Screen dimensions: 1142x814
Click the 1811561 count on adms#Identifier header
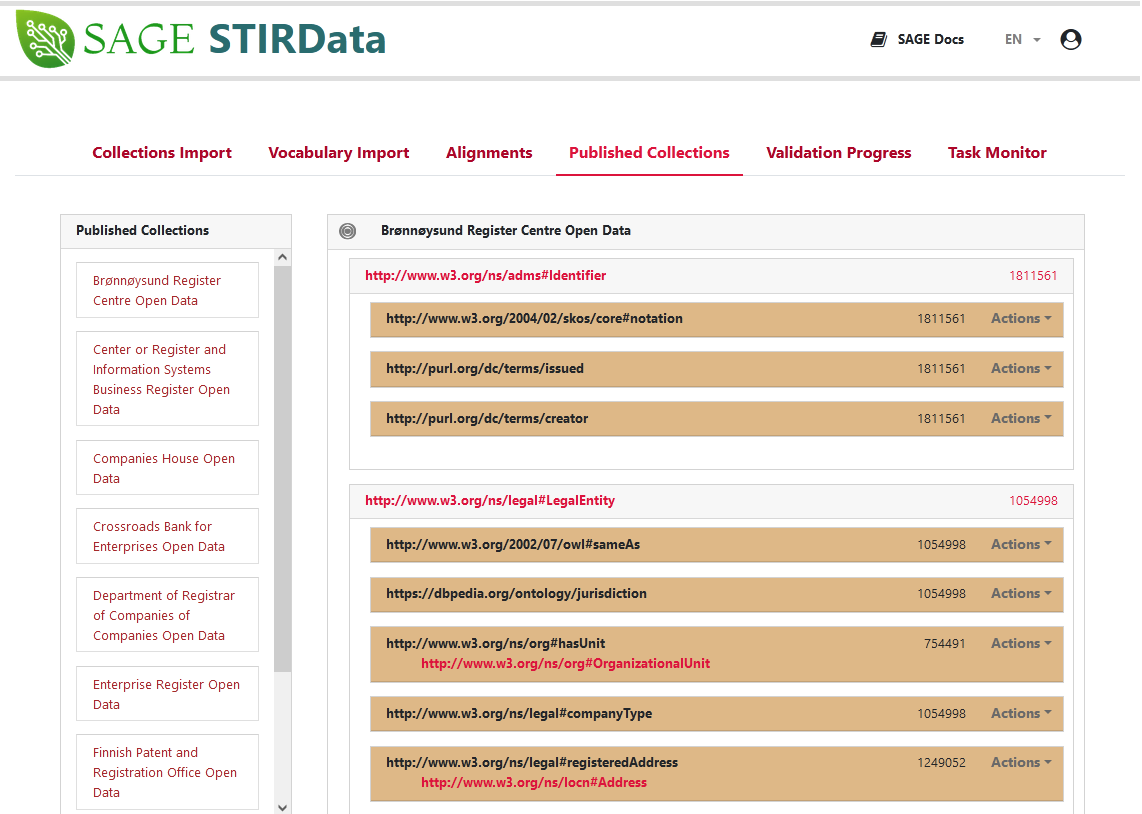(1033, 275)
